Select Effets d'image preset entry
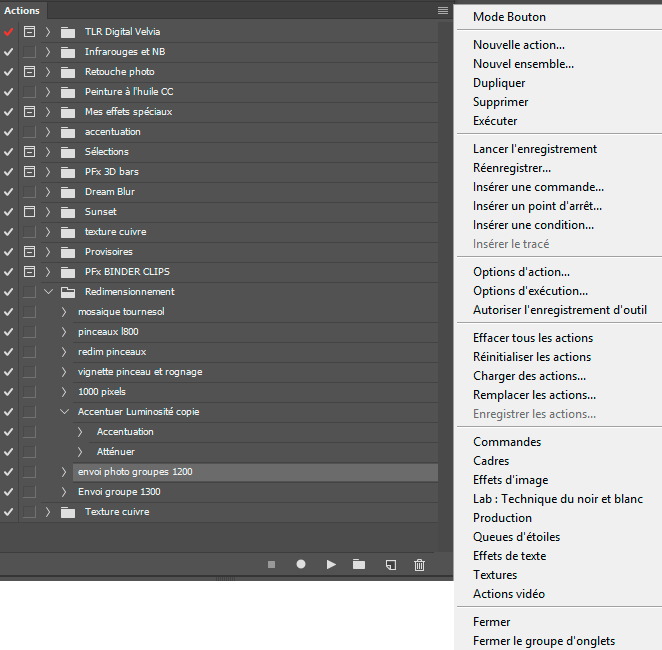Screen dimensions: 662x650 coord(510,480)
